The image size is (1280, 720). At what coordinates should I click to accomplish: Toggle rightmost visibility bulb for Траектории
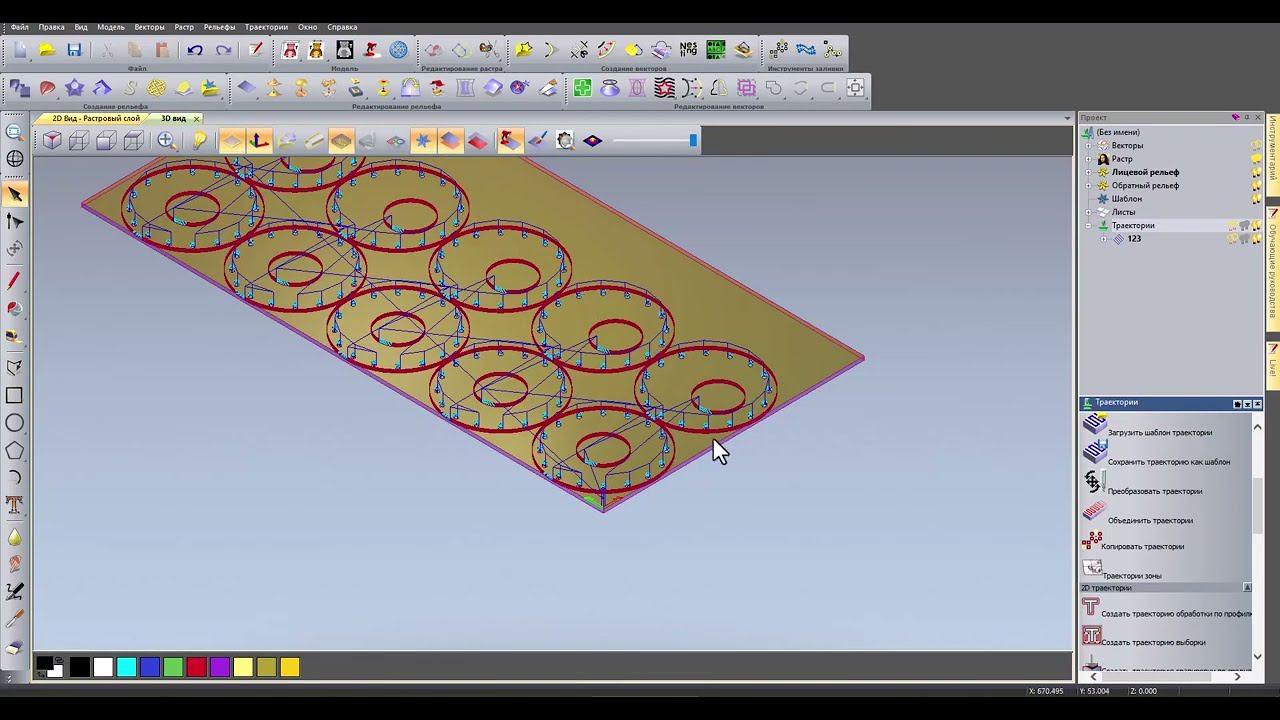[x=1256, y=226]
